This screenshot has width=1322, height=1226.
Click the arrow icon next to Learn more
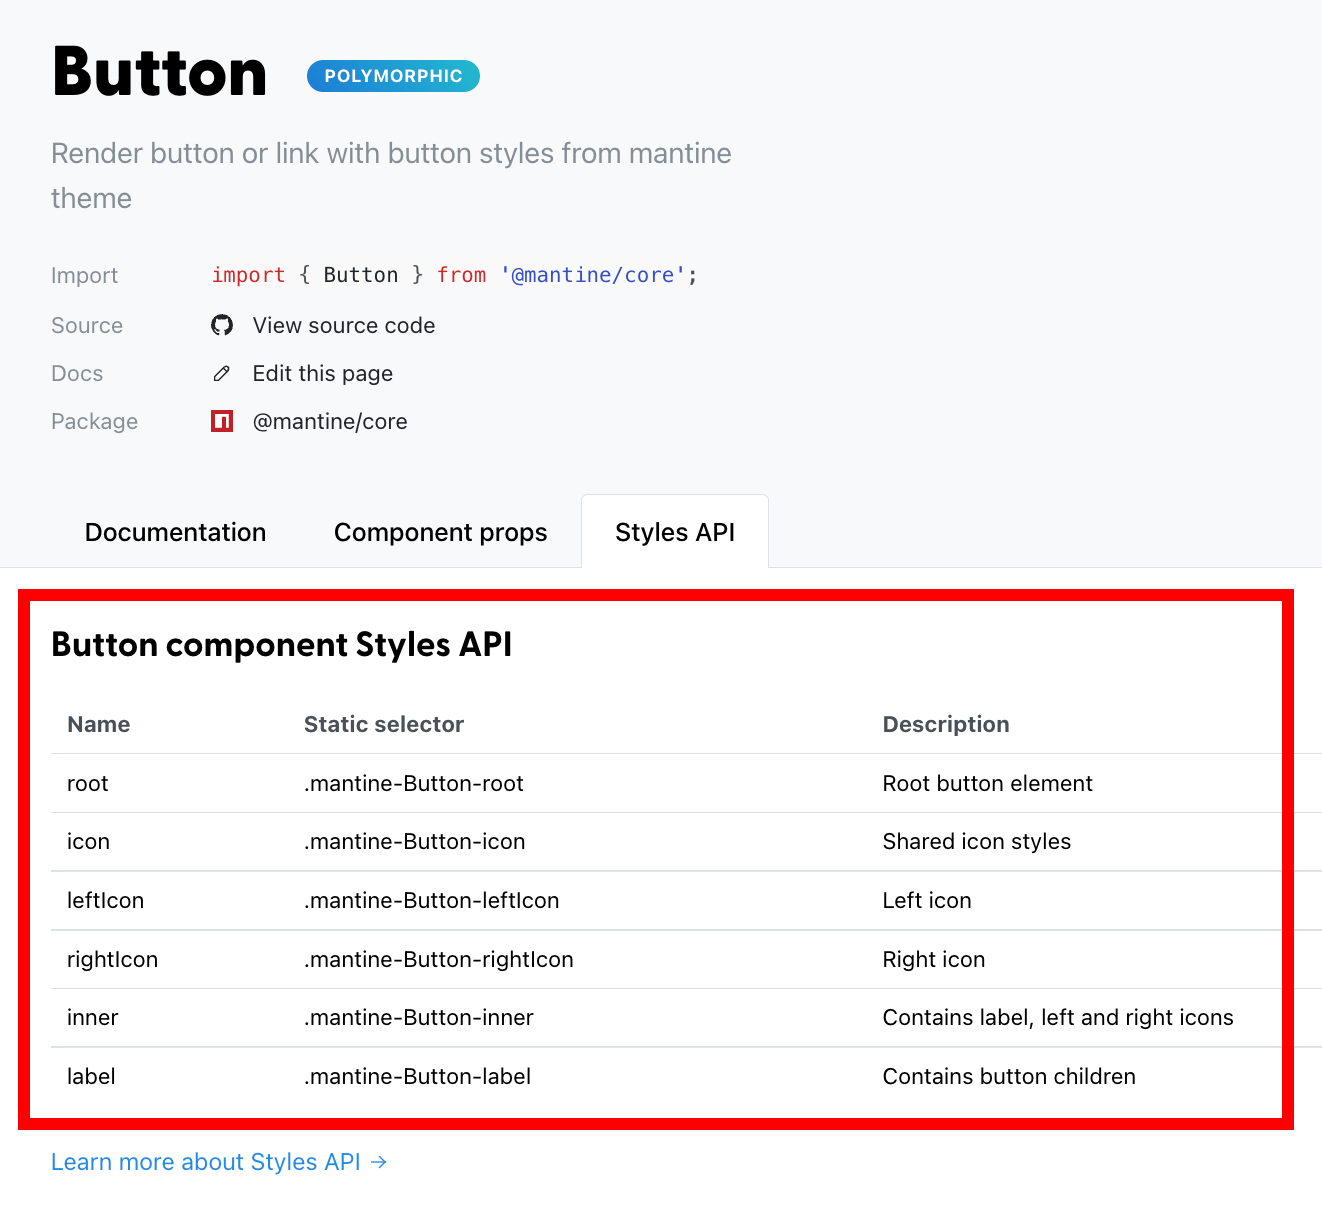(x=378, y=1162)
